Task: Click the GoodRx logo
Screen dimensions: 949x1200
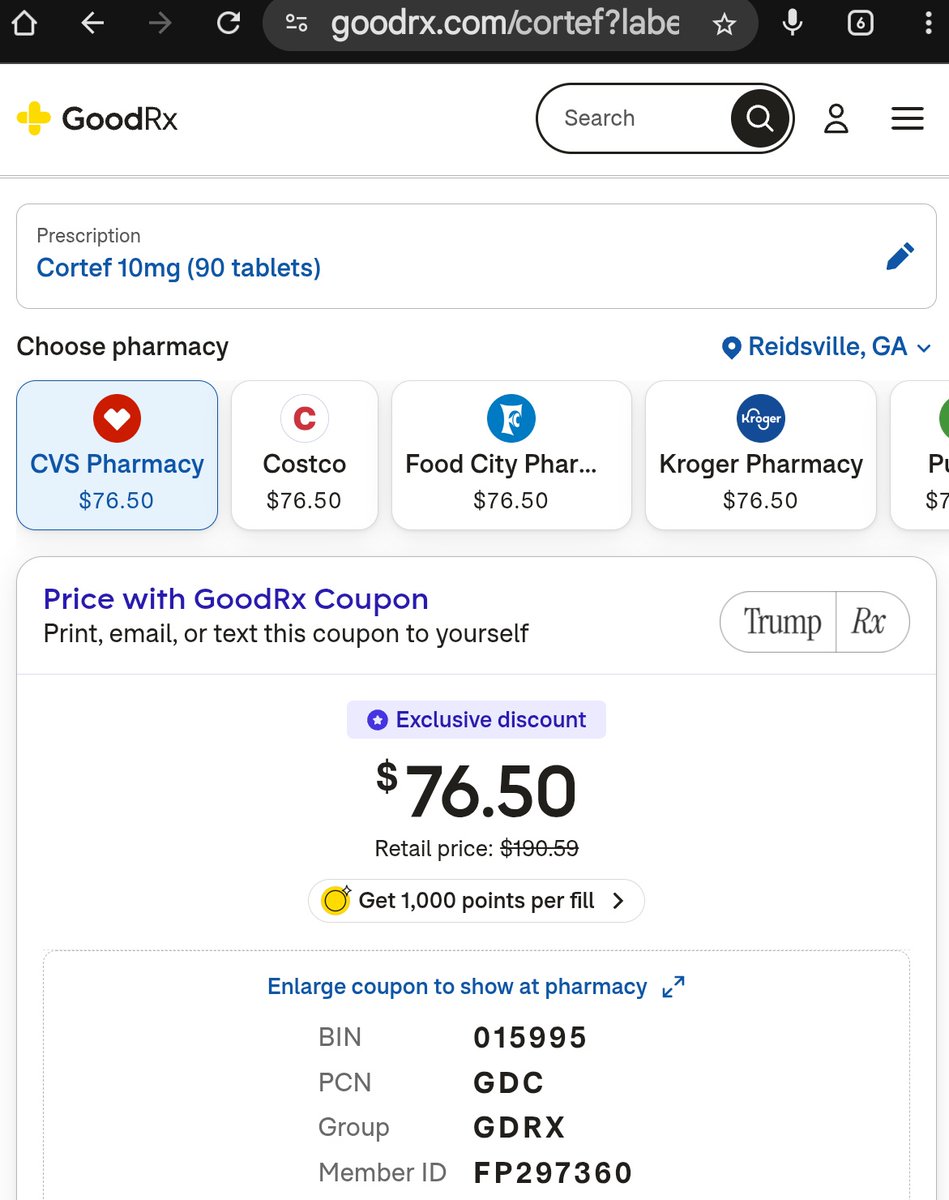Action: point(98,118)
